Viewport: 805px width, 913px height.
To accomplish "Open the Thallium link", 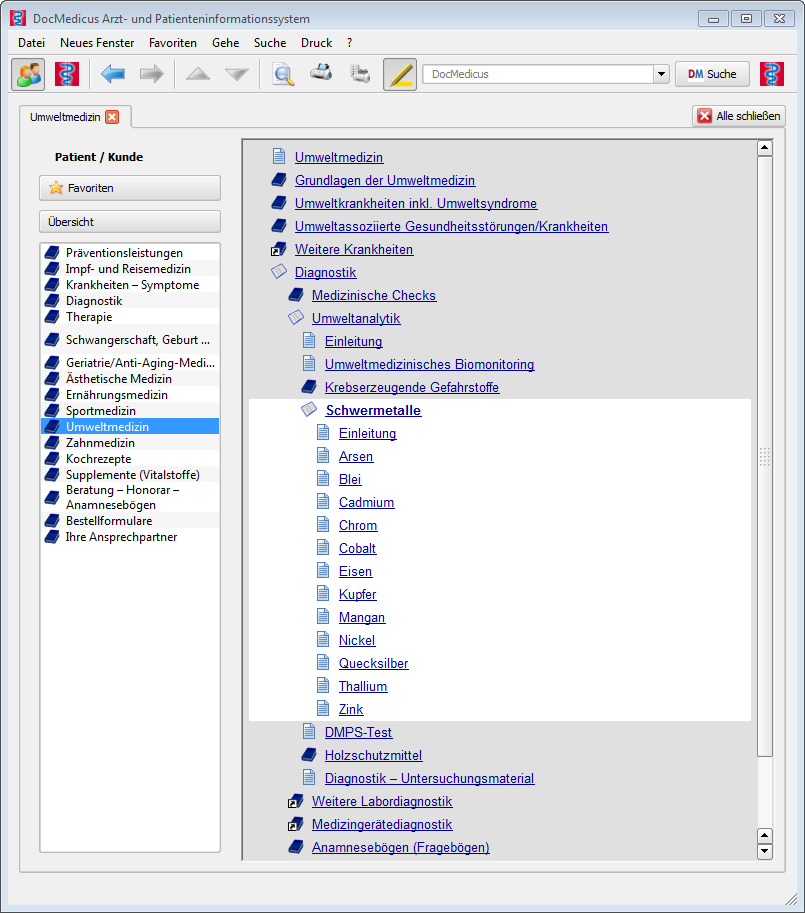I will click(x=363, y=686).
